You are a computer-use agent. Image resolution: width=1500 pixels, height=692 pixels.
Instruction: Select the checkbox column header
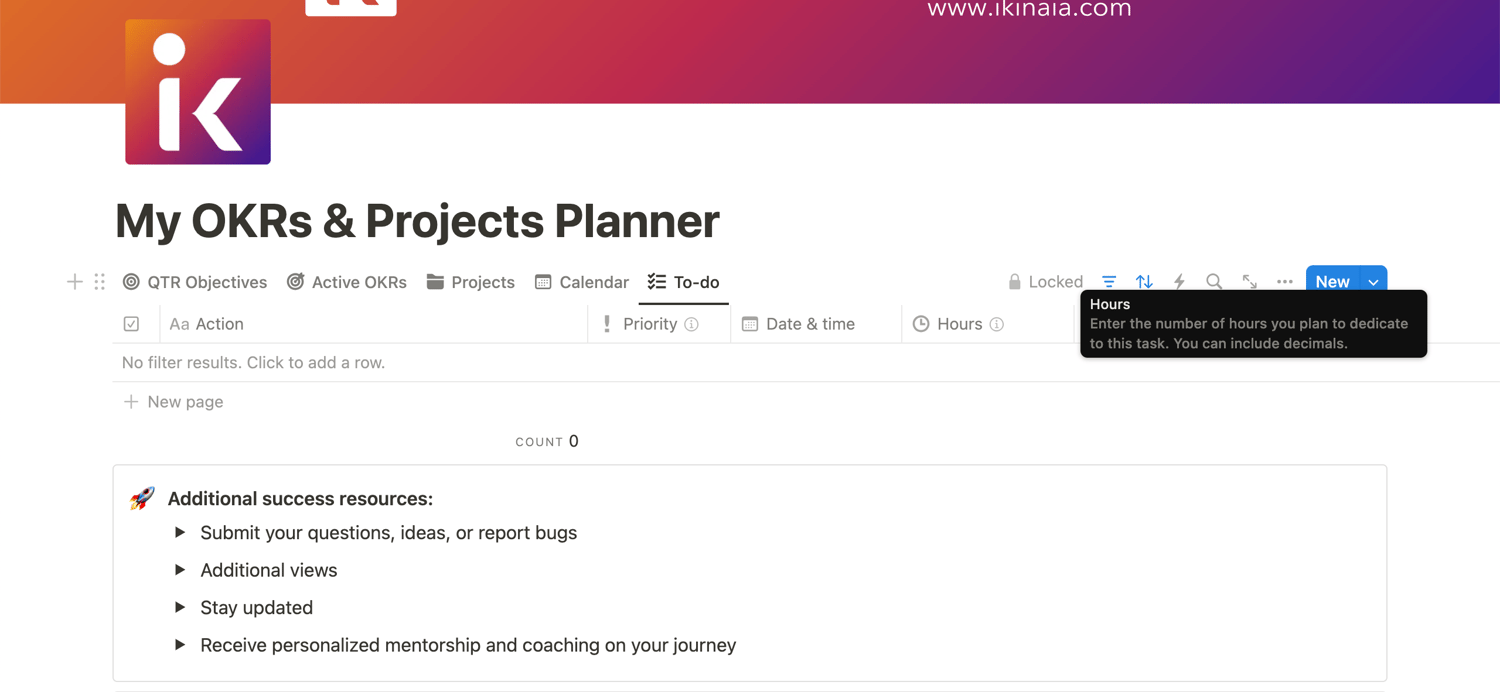(131, 324)
